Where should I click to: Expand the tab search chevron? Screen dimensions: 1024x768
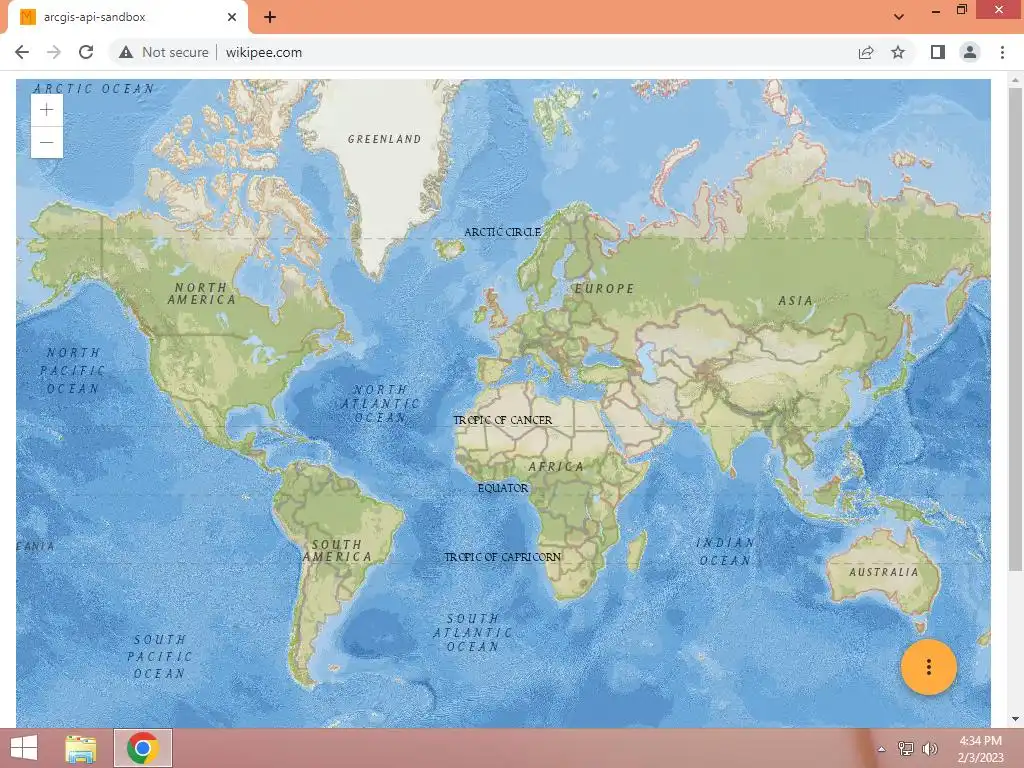[x=899, y=17]
